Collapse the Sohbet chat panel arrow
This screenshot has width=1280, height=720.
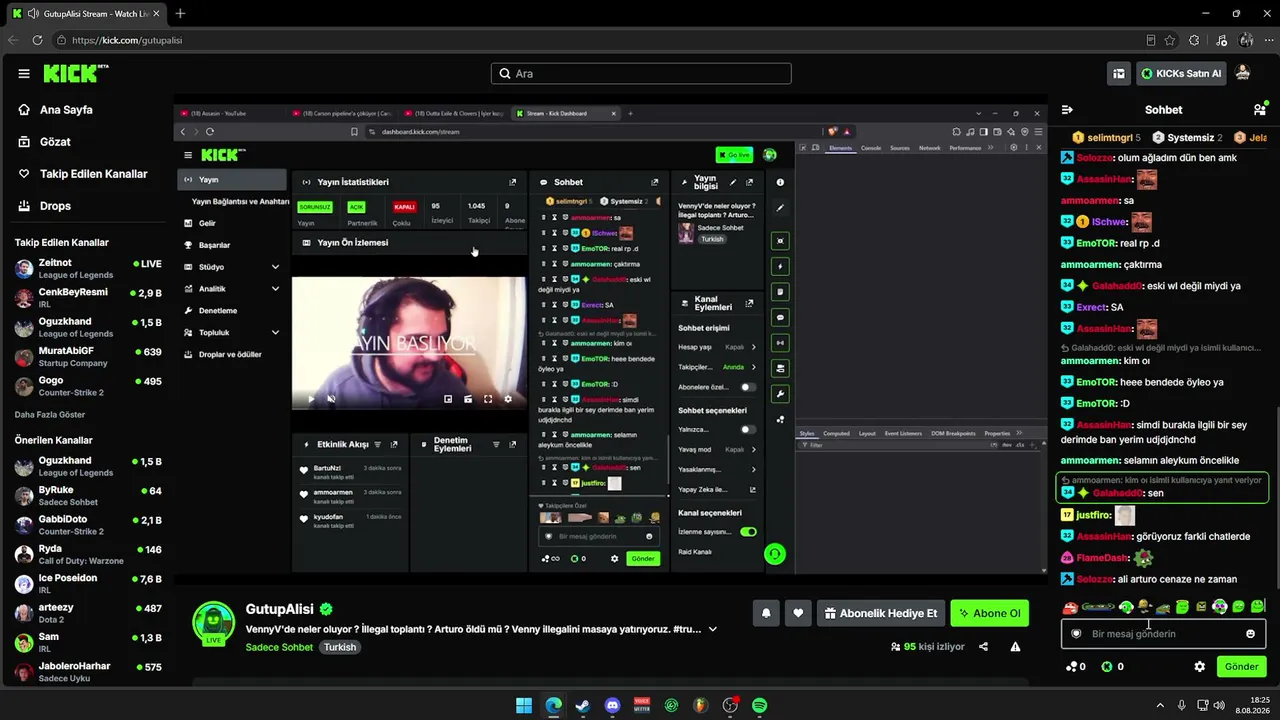1067,110
